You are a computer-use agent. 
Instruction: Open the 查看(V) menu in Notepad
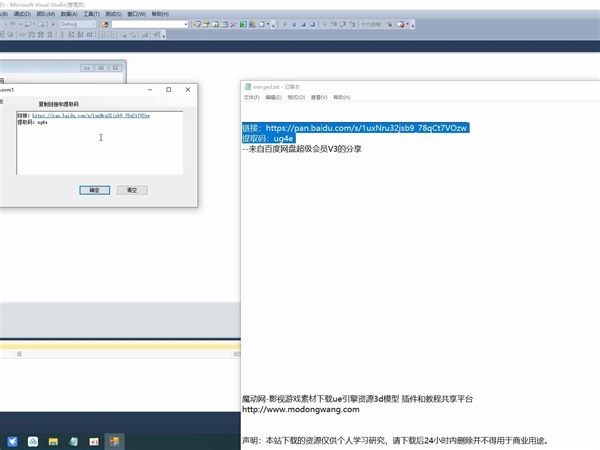pos(319,98)
